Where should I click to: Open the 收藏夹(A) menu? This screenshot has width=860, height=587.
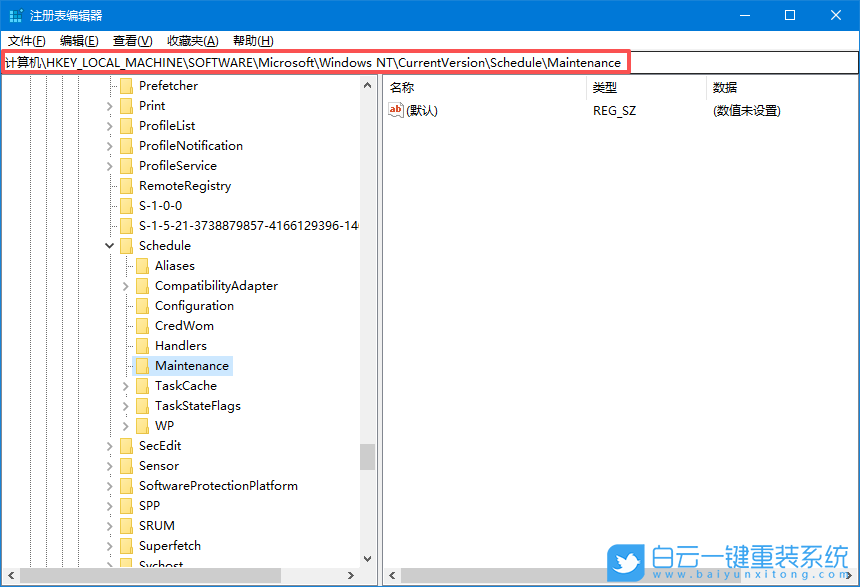(x=192, y=41)
